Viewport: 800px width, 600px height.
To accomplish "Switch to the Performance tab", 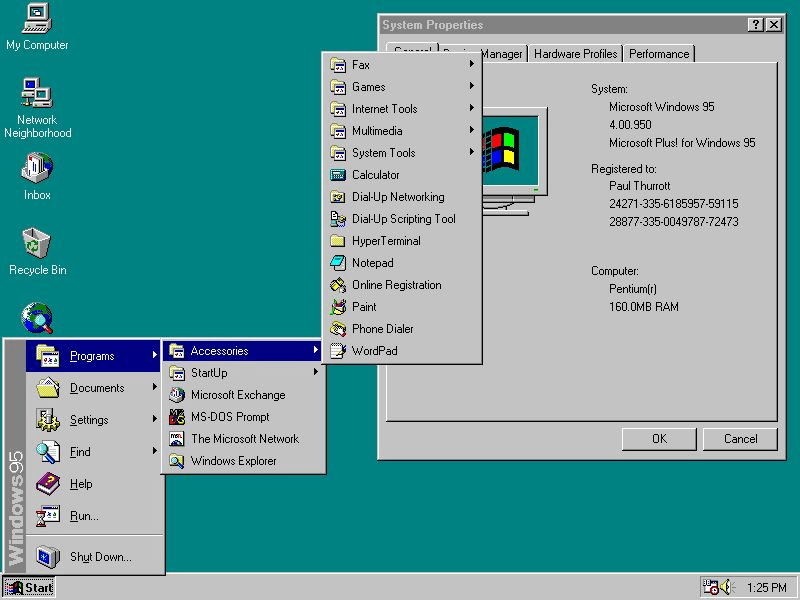I will 659,54.
